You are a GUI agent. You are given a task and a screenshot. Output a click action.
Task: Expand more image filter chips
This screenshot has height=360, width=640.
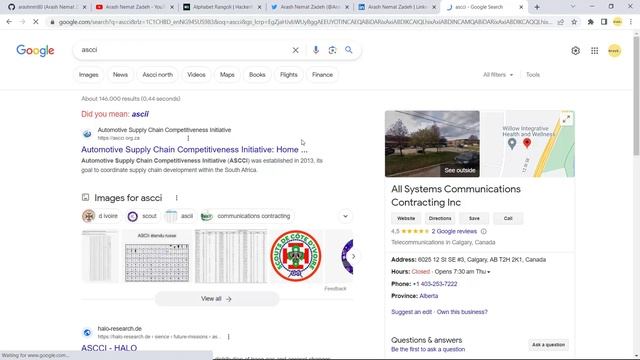pyautogui.click(x=345, y=216)
